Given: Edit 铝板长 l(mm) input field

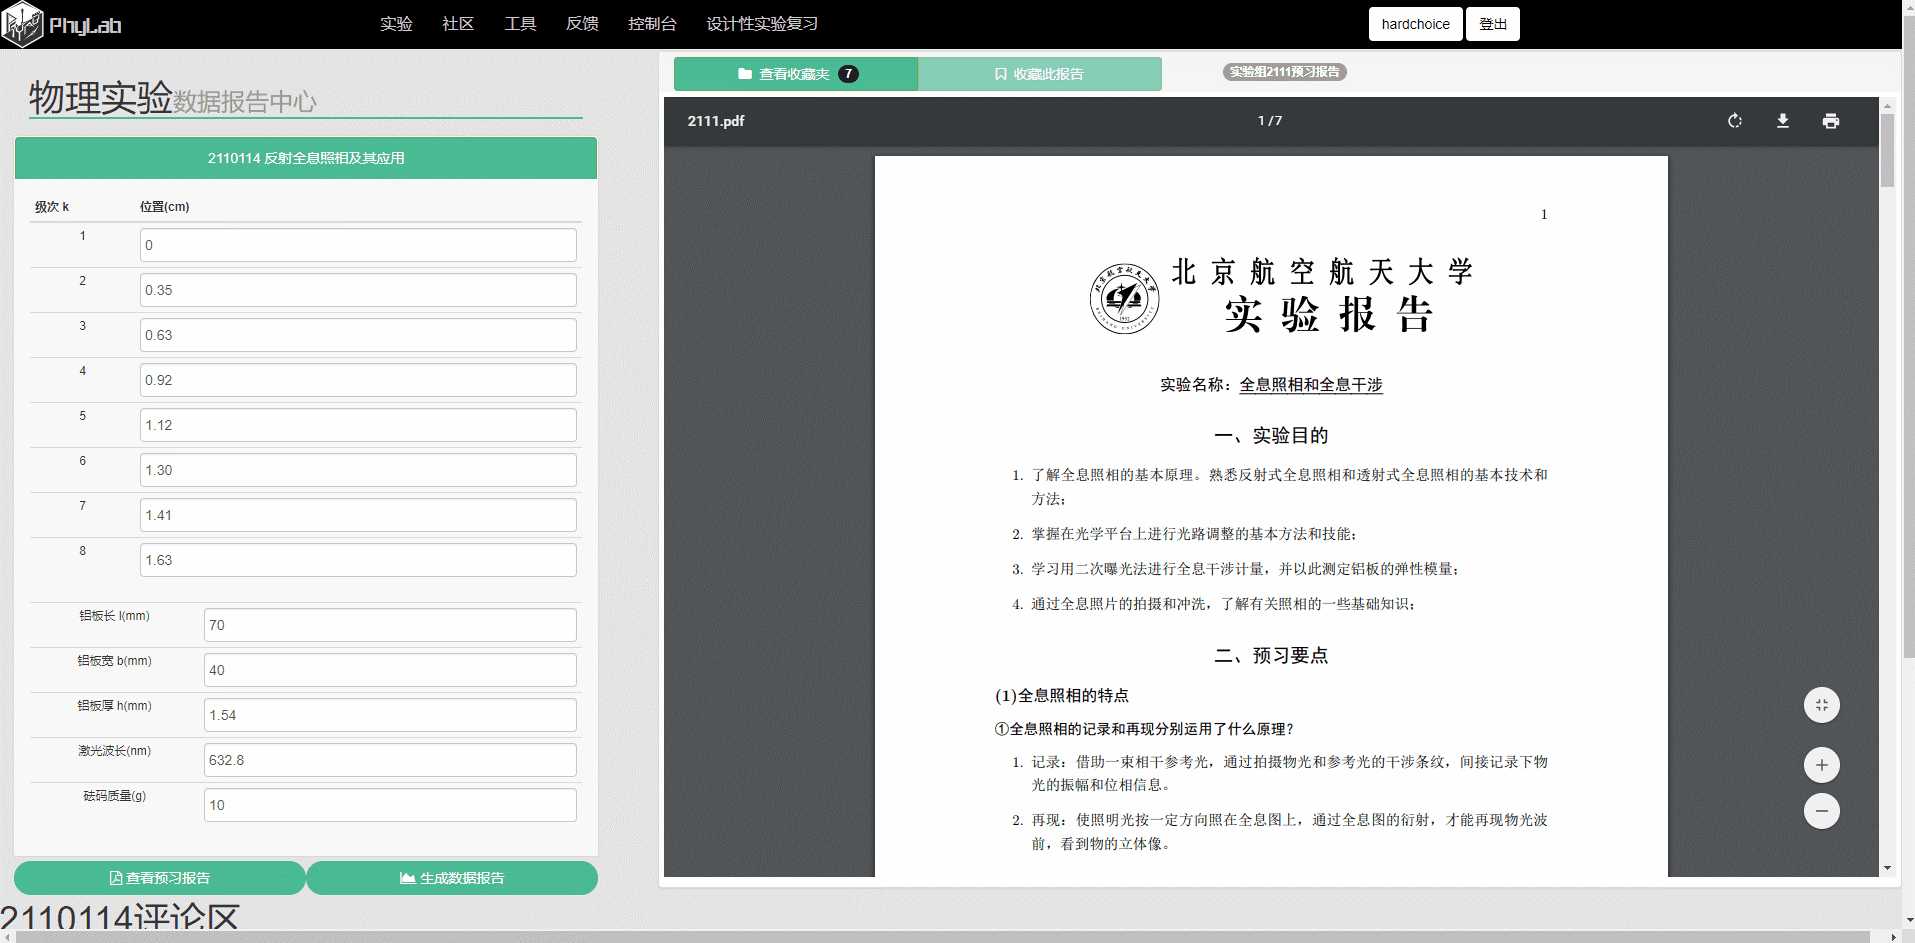Looking at the screenshot, I should pos(390,625).
